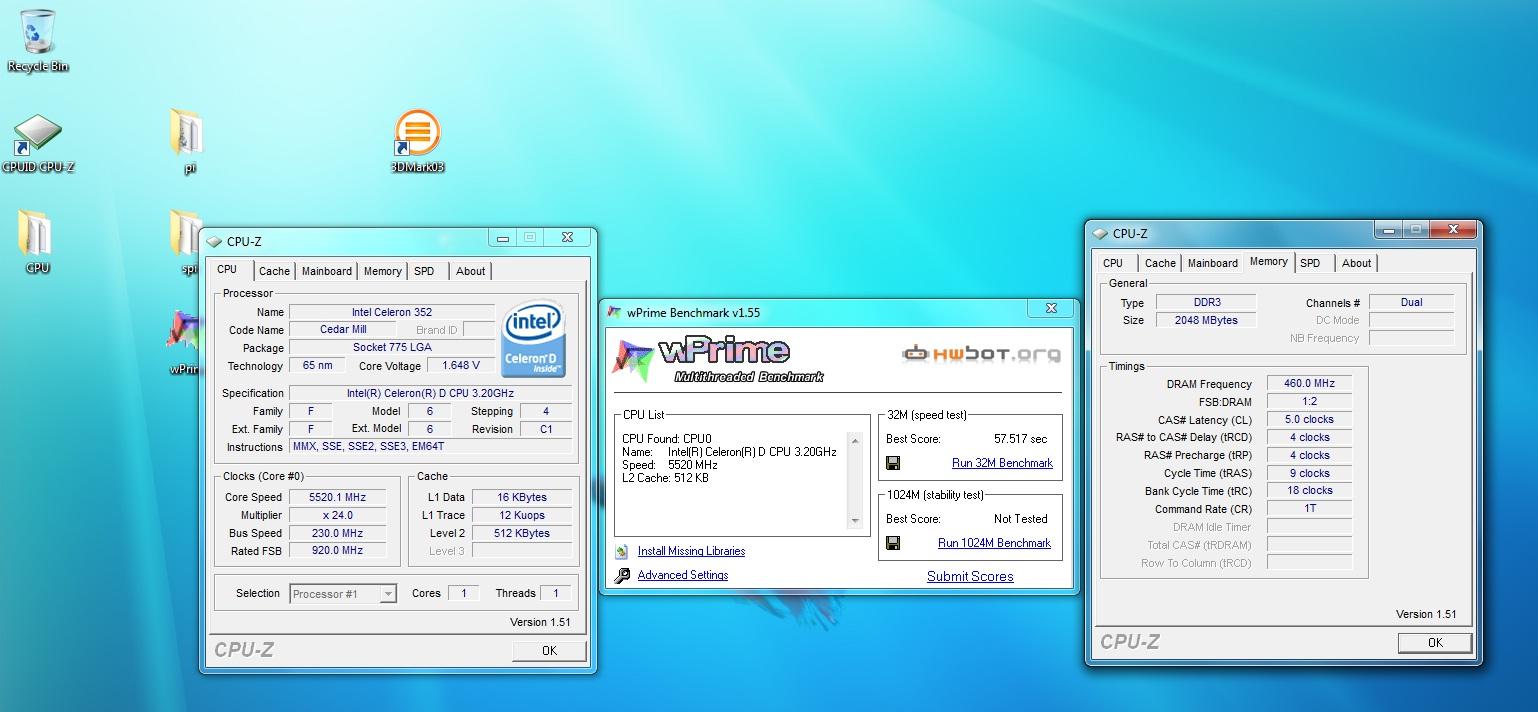Click the memory Type DDR3 value

[x=1206, y=302]
